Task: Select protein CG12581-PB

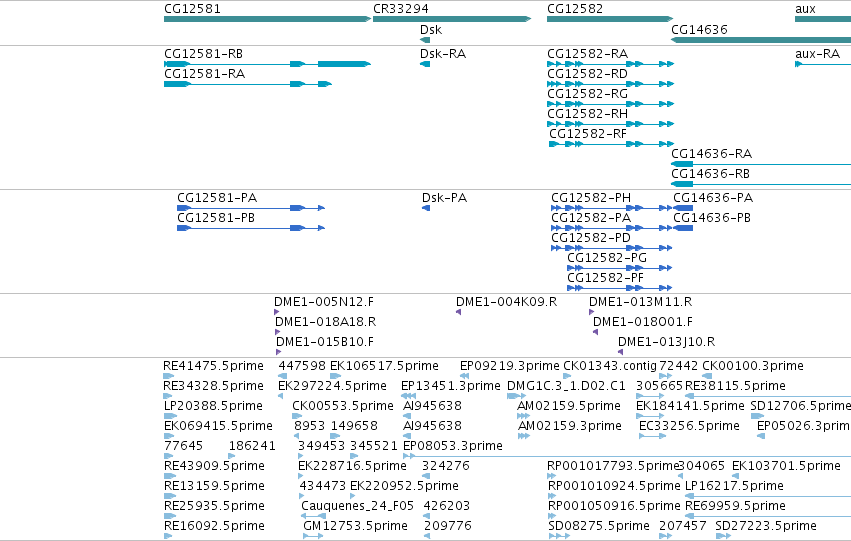Action: pos(251,228)
